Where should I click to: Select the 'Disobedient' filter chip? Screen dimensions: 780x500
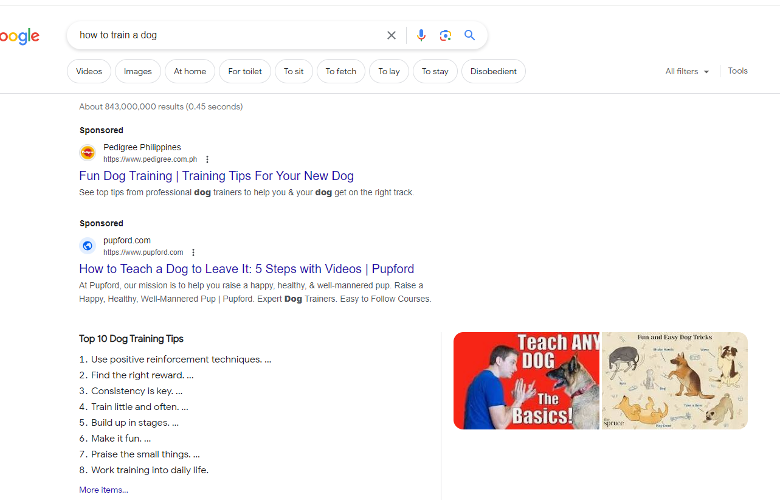tap(493, 71)
